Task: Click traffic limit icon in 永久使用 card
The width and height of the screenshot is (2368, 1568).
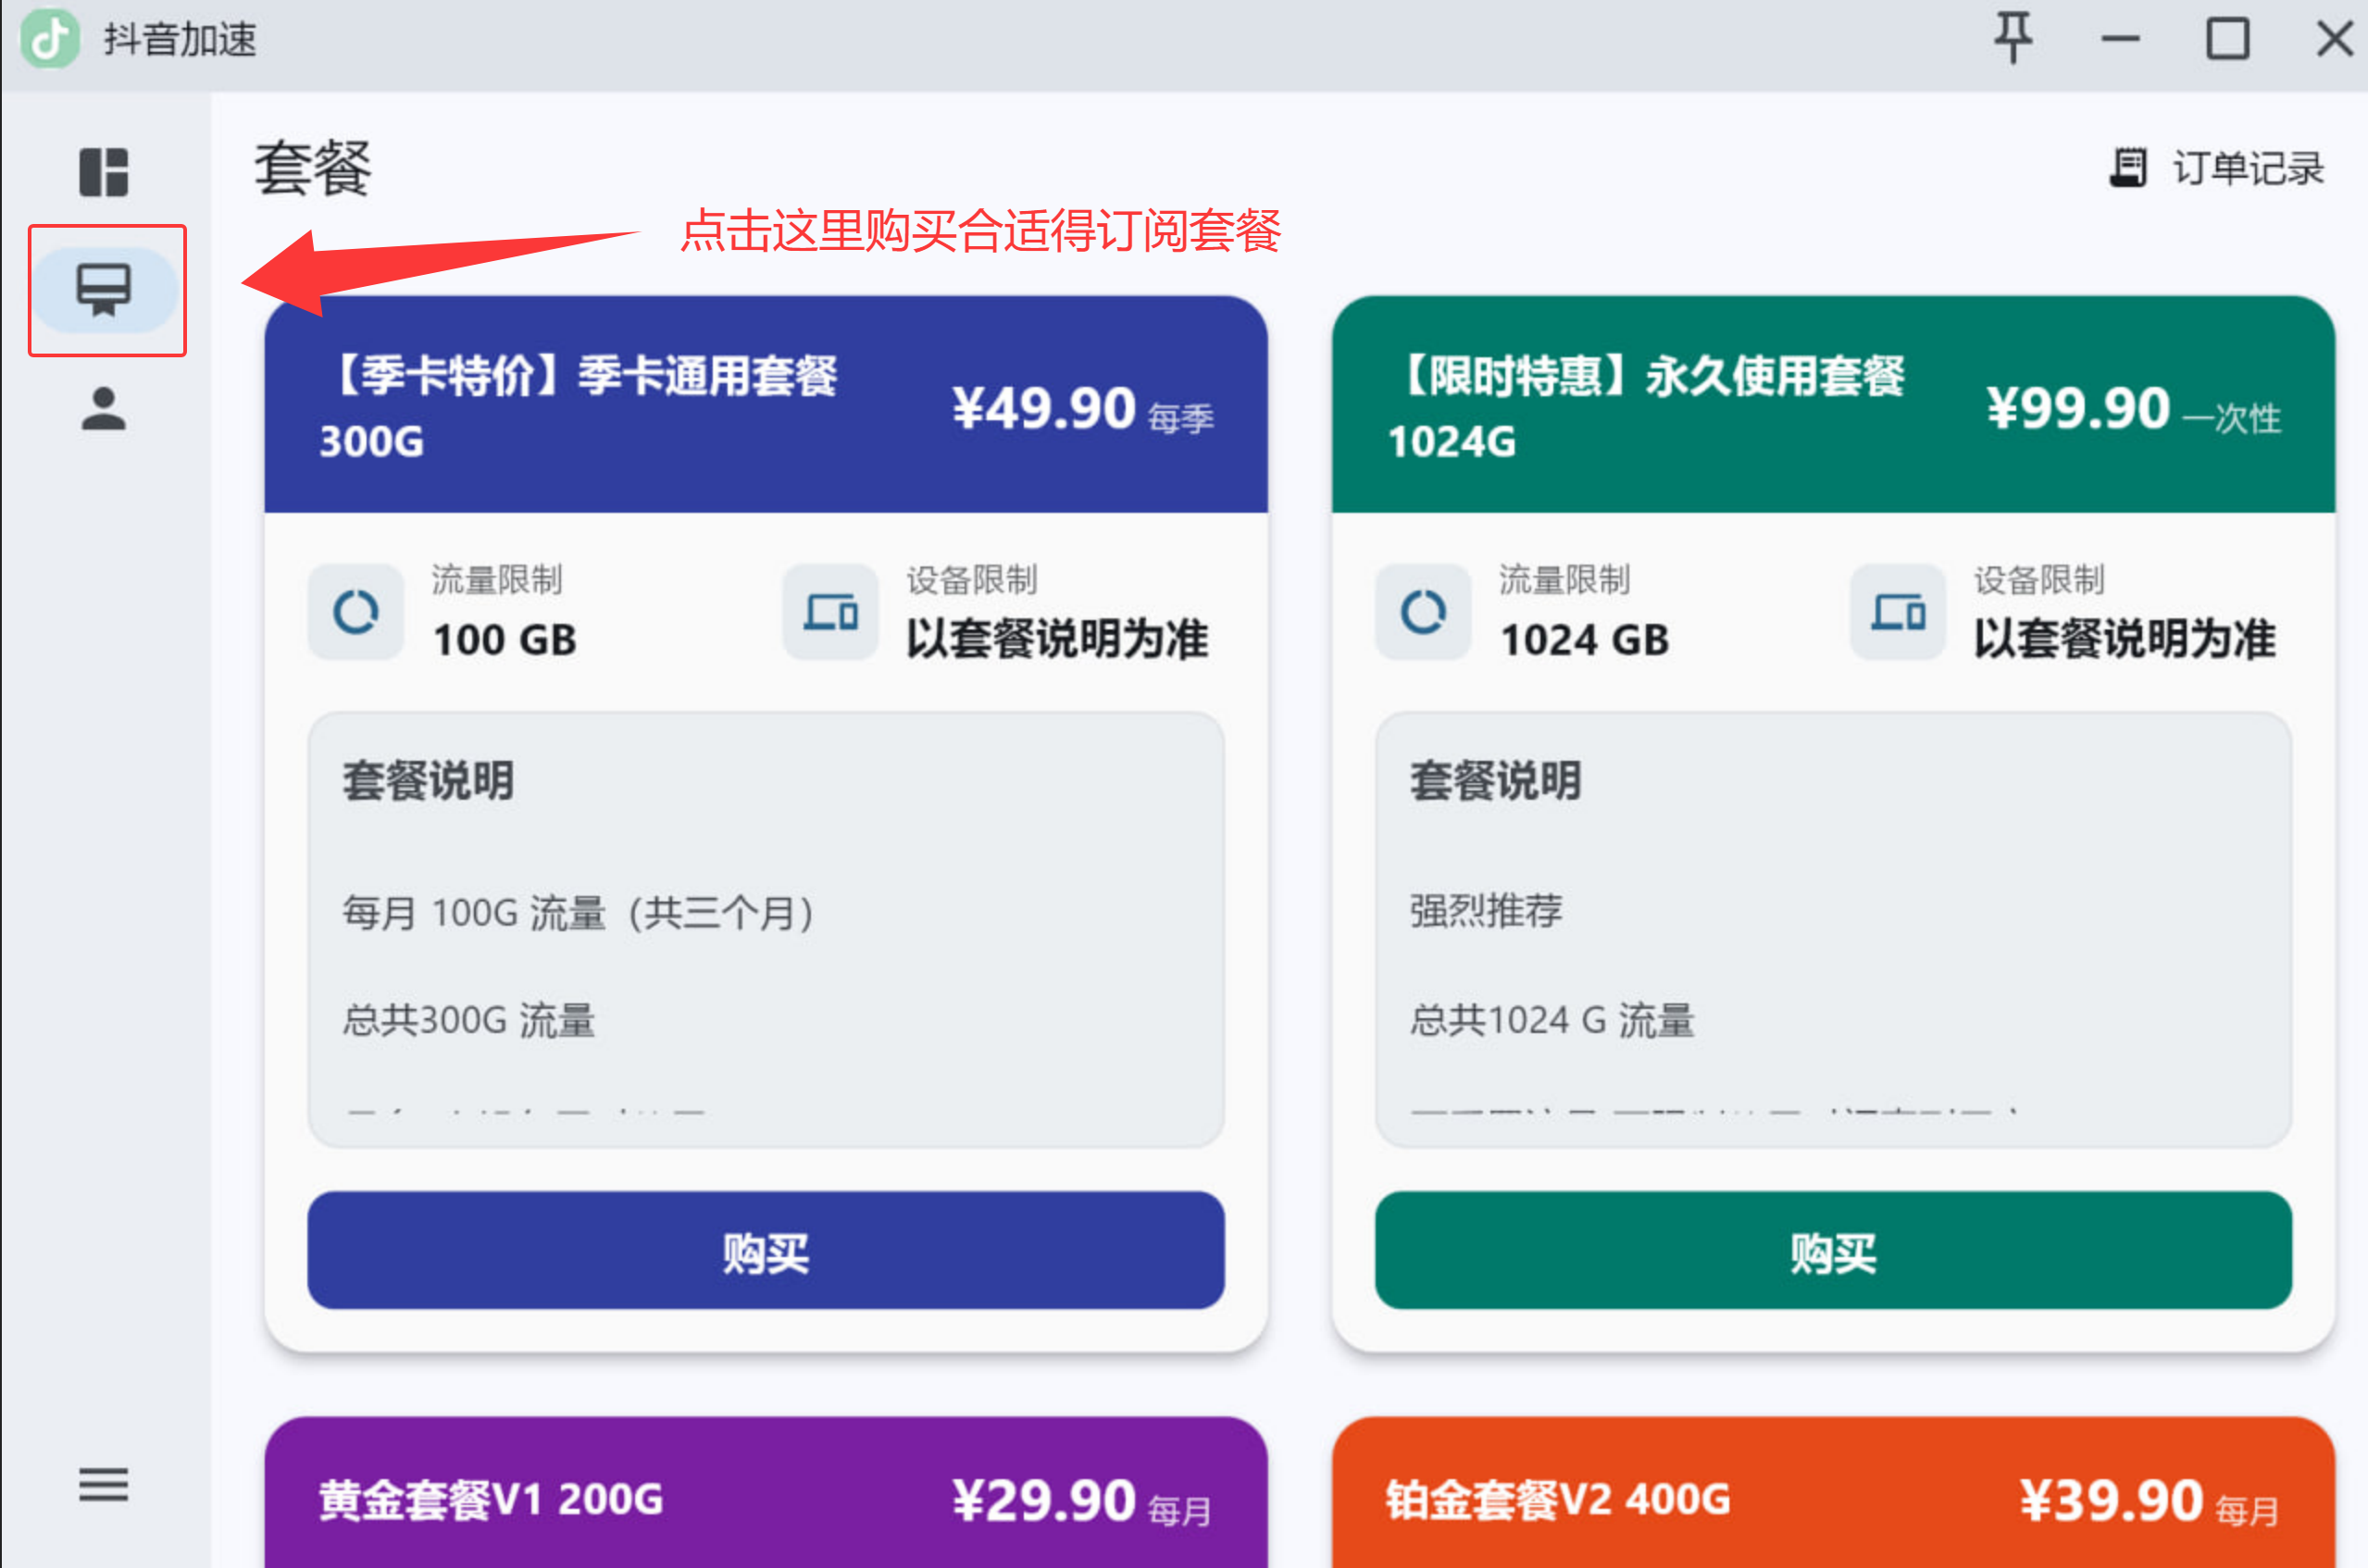Action: pyautogui.click(x=1423, y=611)
